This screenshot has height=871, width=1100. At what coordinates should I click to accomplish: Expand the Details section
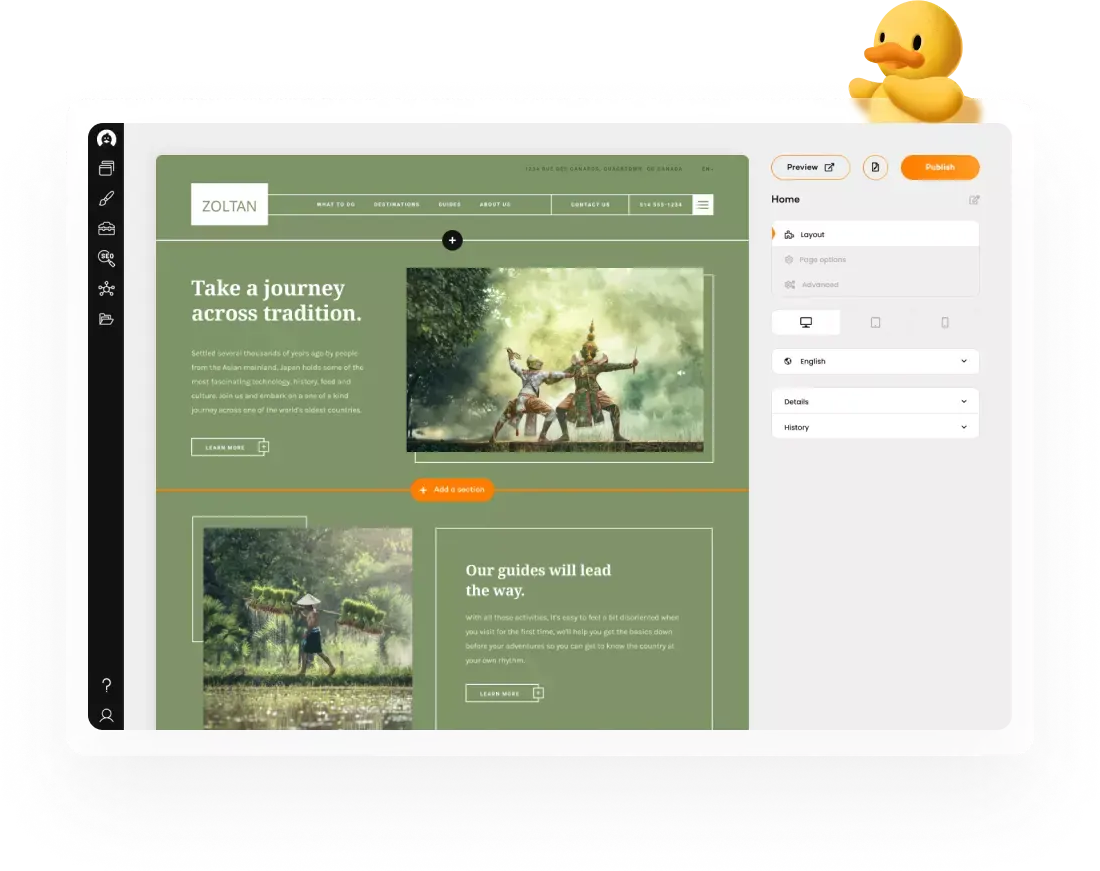(875, 401)
